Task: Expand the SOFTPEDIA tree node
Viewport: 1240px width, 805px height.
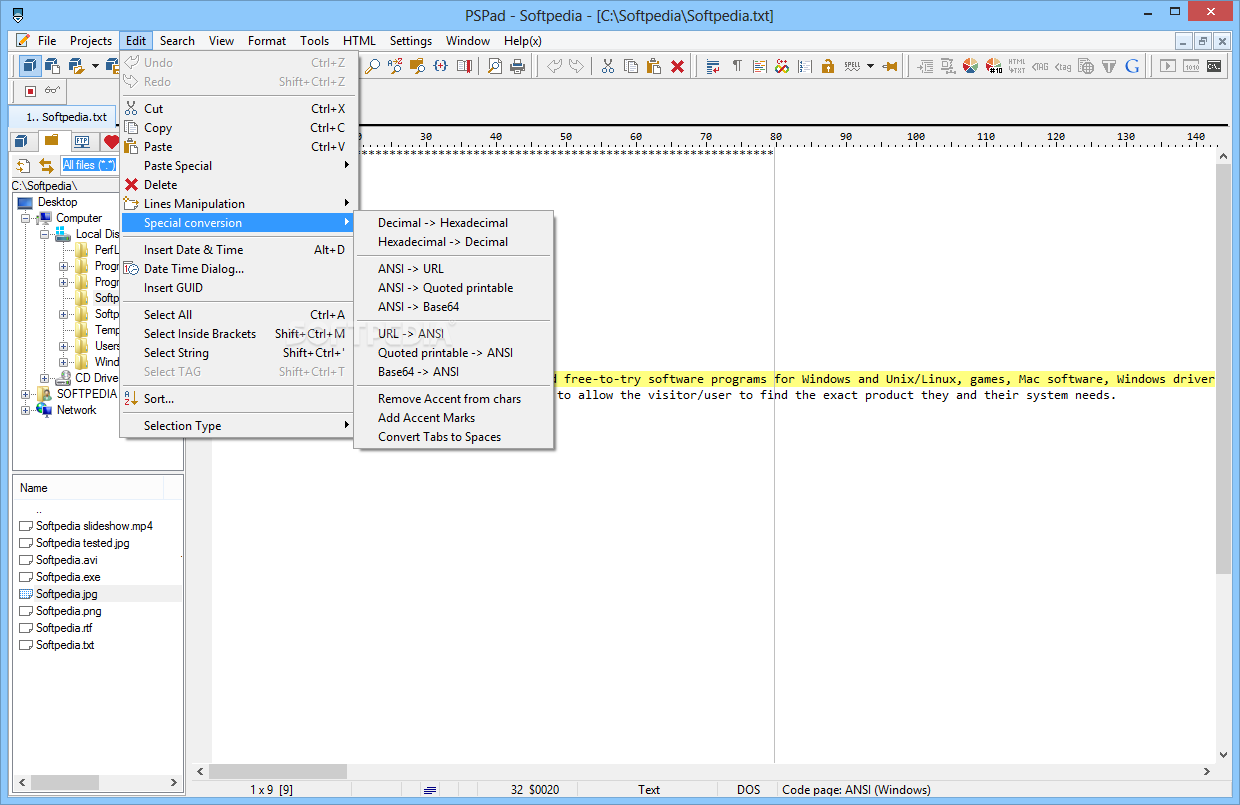Action: point(26,394)
